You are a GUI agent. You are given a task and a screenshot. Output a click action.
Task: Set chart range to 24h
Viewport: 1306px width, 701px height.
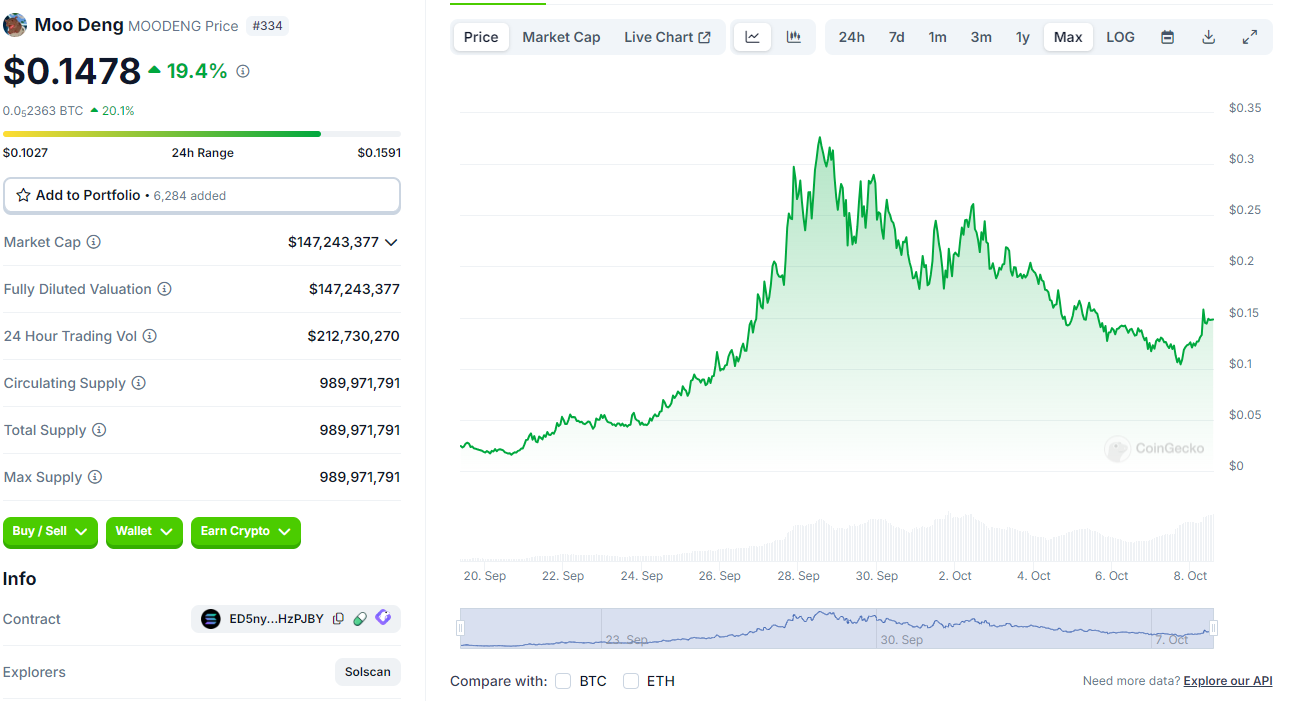tap(852, 37)
